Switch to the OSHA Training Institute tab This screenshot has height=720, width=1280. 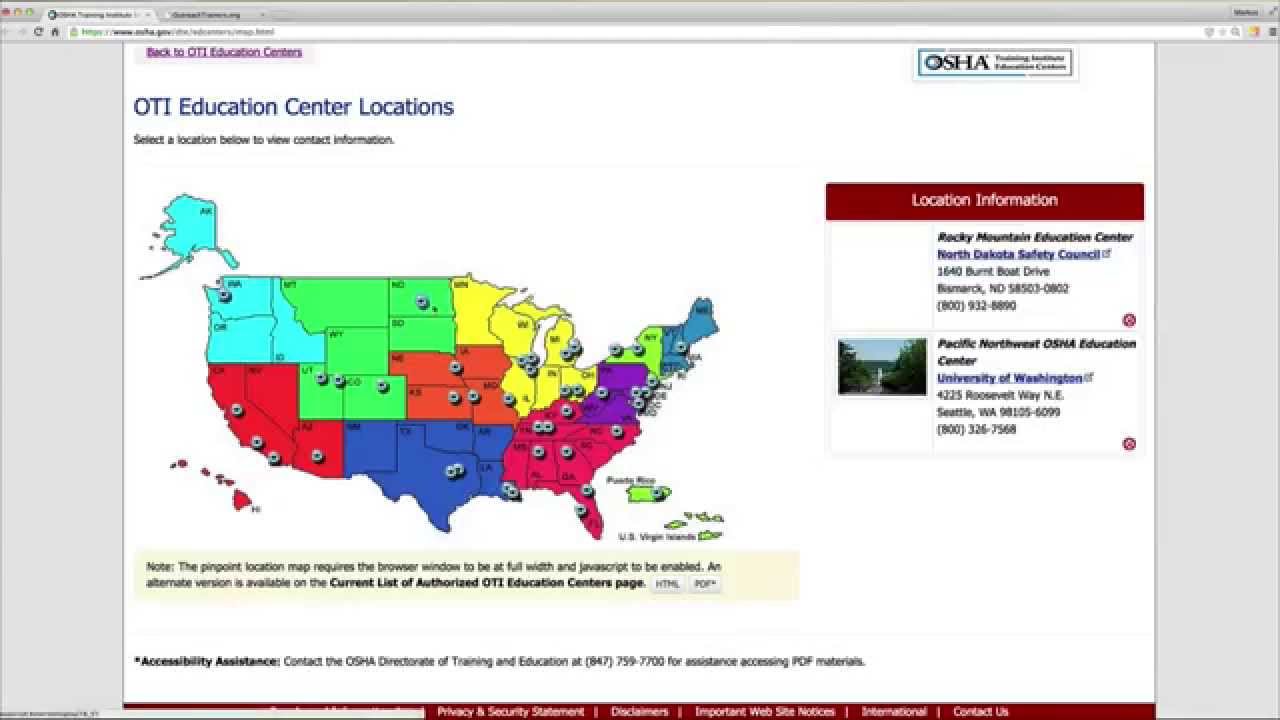[100, 15]
